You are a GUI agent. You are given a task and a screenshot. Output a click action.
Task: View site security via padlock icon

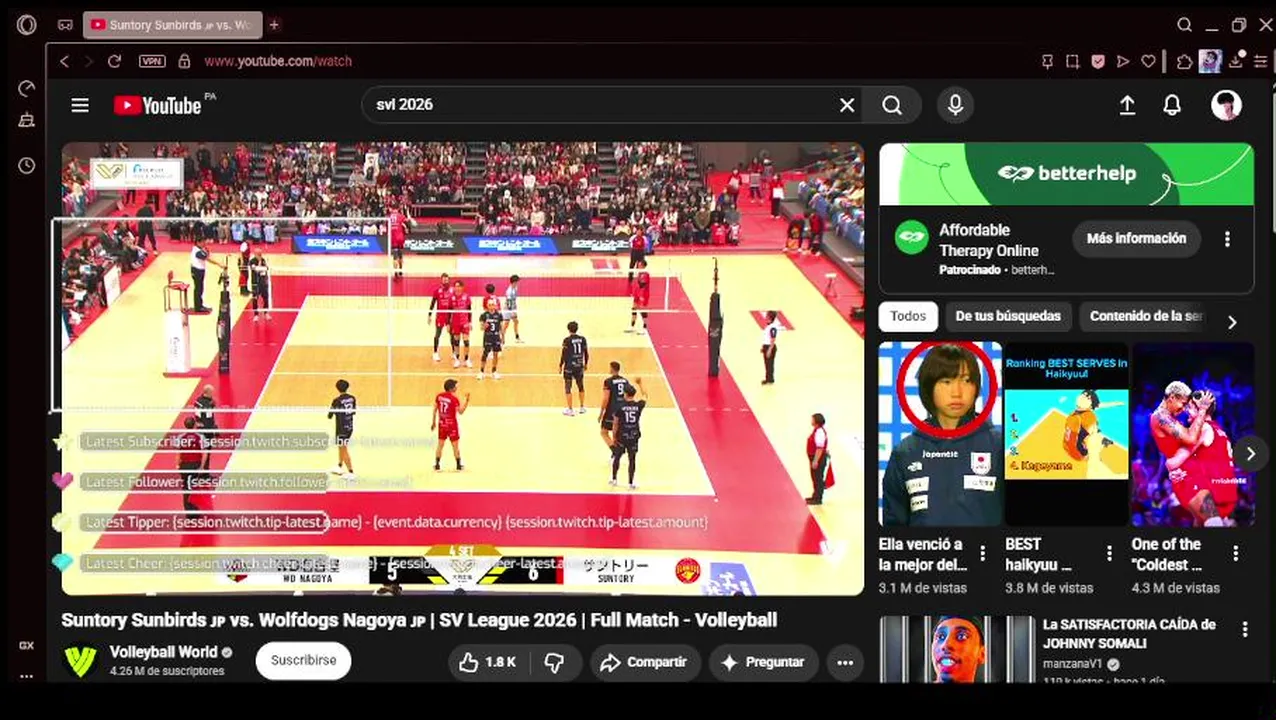[x=184, y=61]
